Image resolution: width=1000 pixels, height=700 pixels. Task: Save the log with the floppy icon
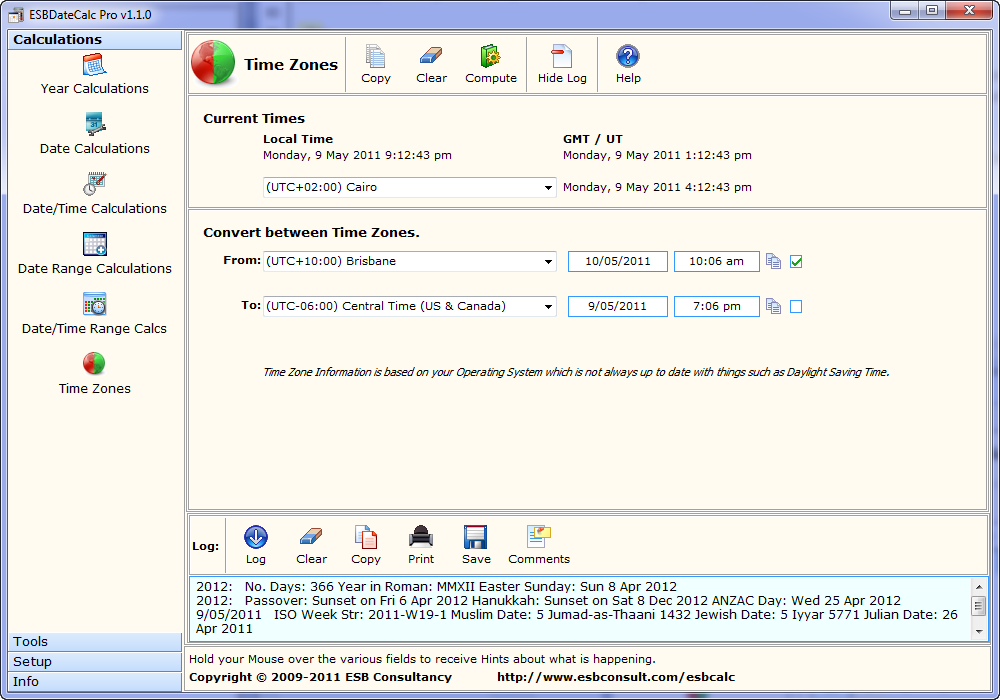(x=476, y=545)
